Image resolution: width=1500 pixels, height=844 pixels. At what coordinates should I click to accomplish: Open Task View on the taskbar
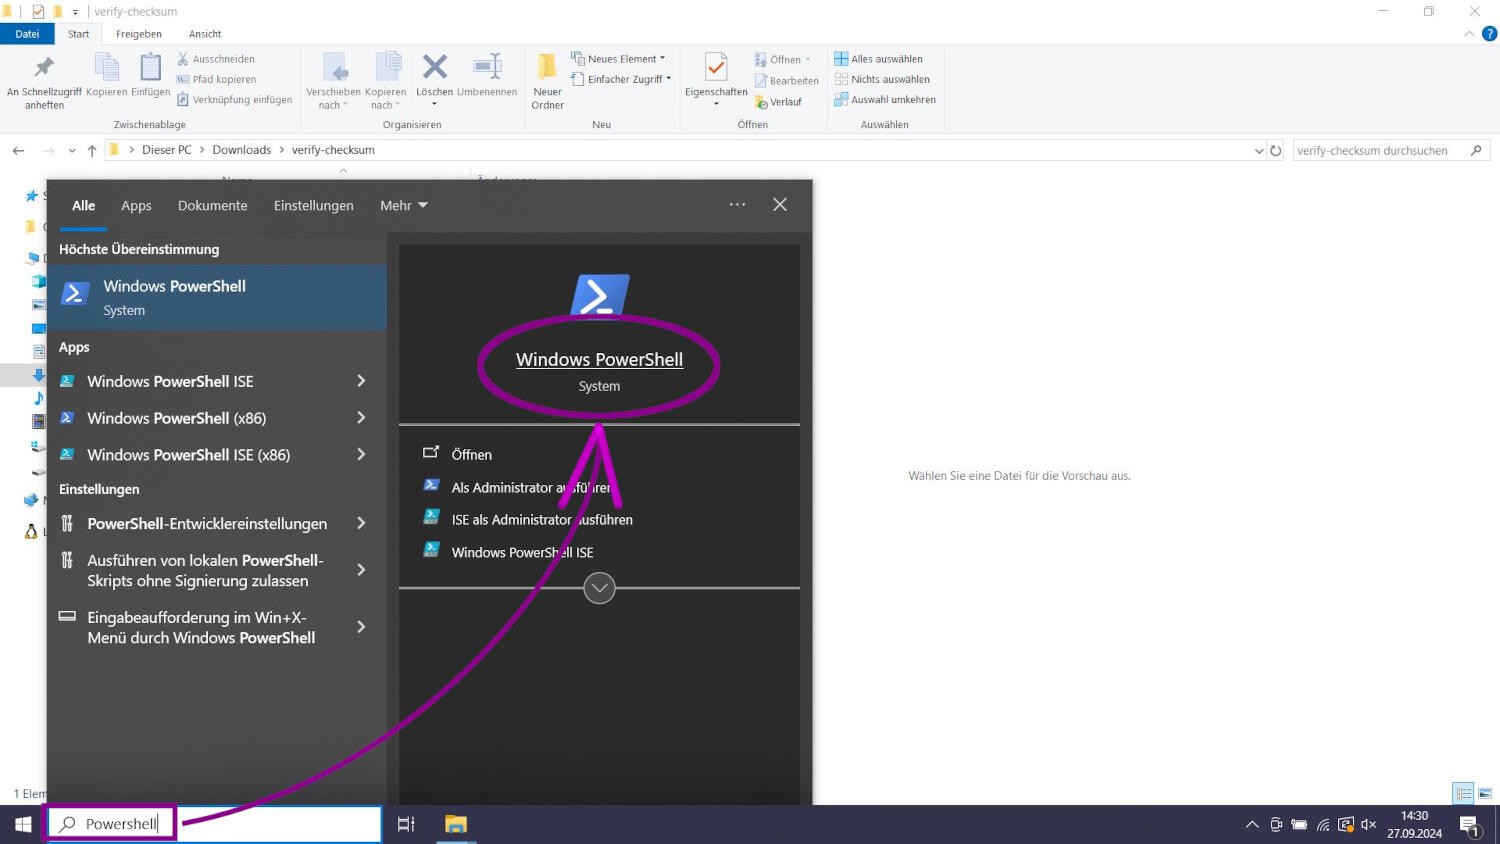pyautogui.click(x=406, y=824)
